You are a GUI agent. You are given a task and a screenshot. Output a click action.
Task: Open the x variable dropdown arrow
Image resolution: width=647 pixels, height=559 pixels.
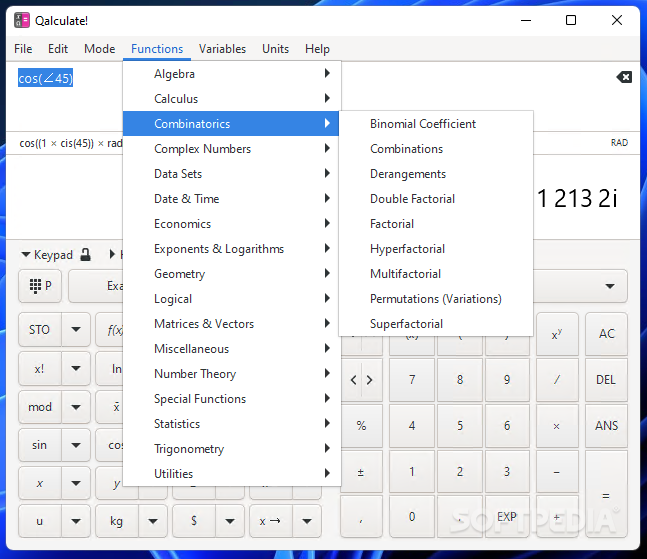(76, 483)
